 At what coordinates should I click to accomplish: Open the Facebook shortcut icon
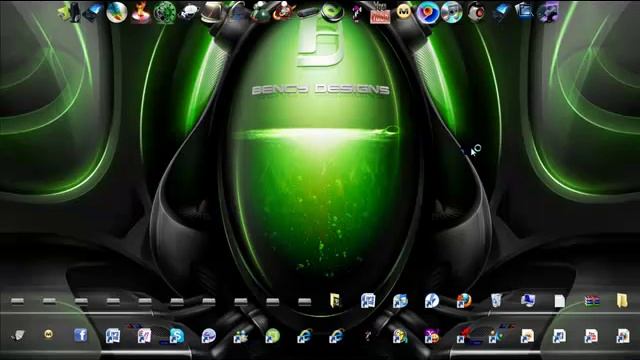coord(81,336)
